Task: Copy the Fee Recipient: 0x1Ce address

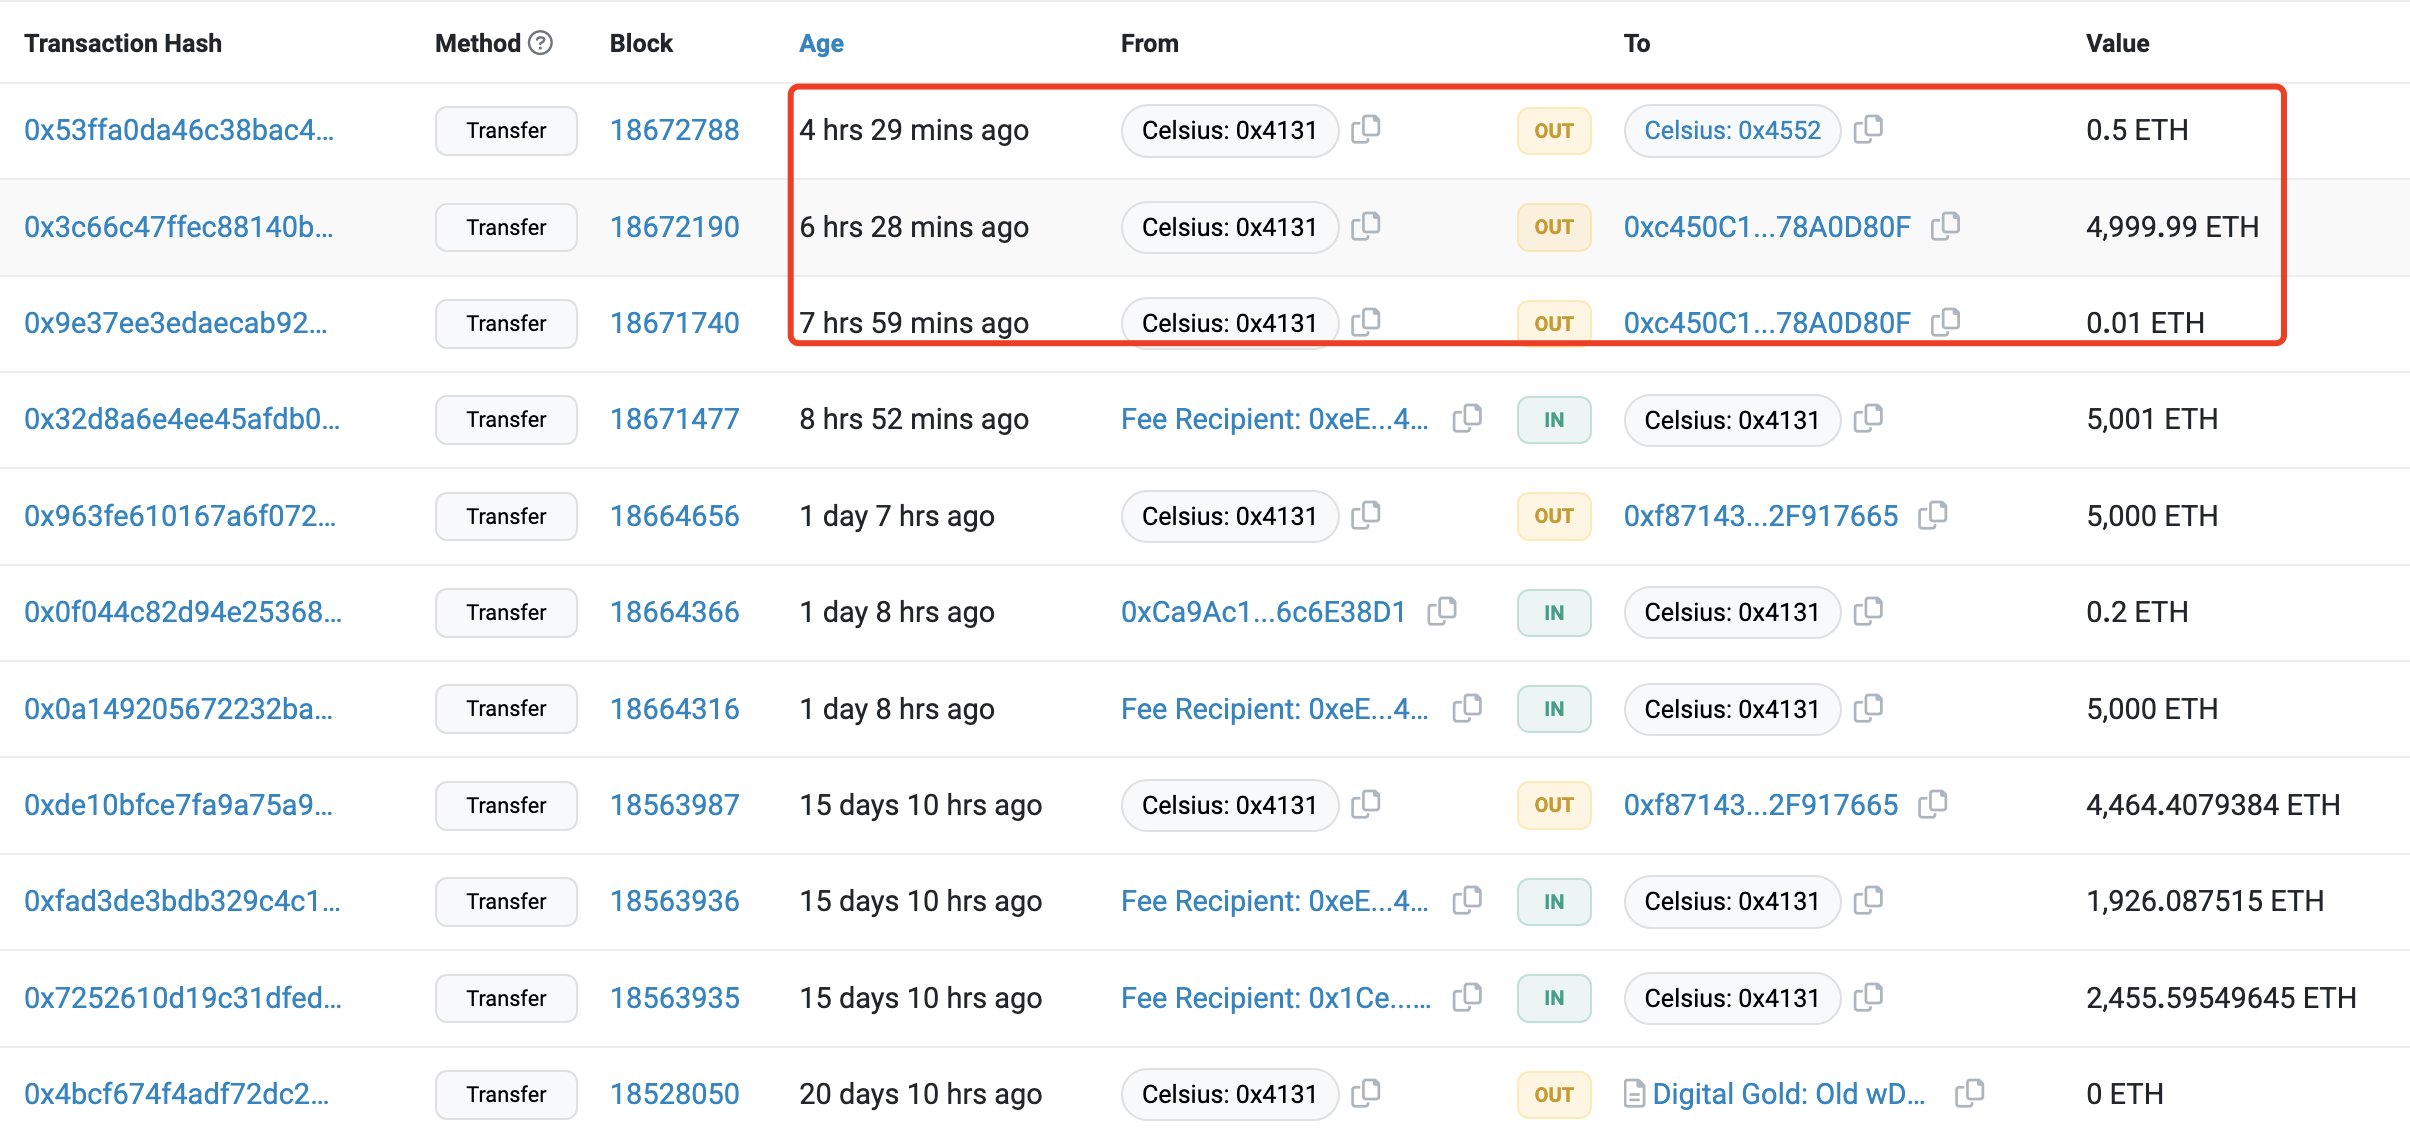Action: point(1467,997)
